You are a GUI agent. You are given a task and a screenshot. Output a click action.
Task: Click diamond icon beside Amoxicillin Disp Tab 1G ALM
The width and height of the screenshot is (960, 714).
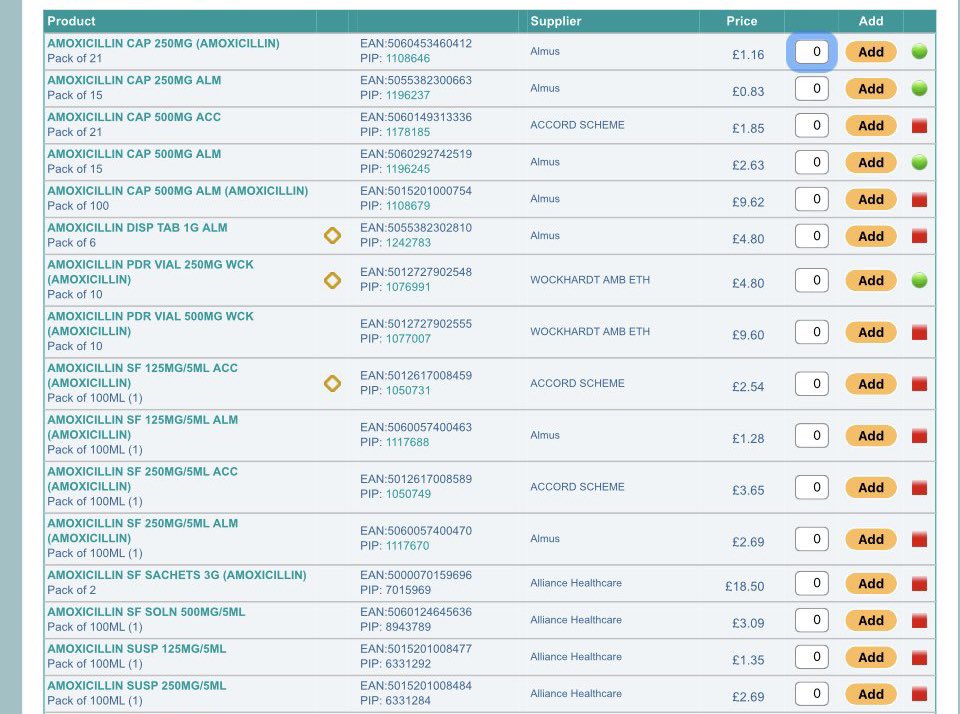click(x=332, y=235)
